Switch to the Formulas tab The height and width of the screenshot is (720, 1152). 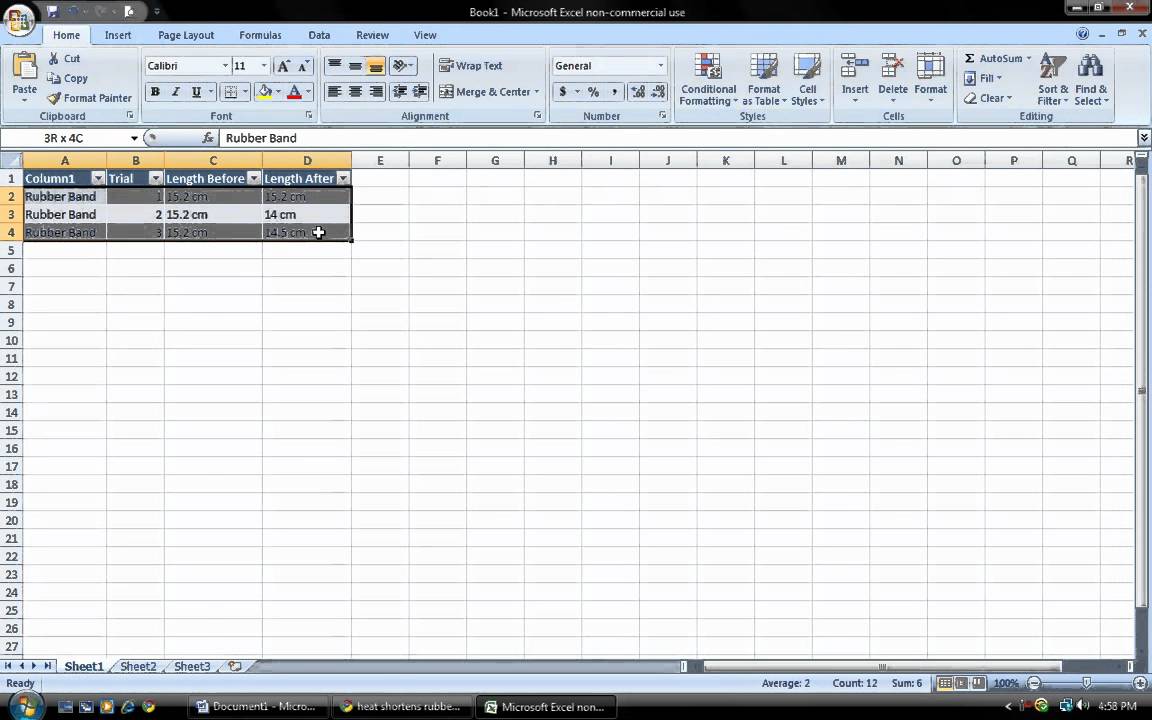260,35
